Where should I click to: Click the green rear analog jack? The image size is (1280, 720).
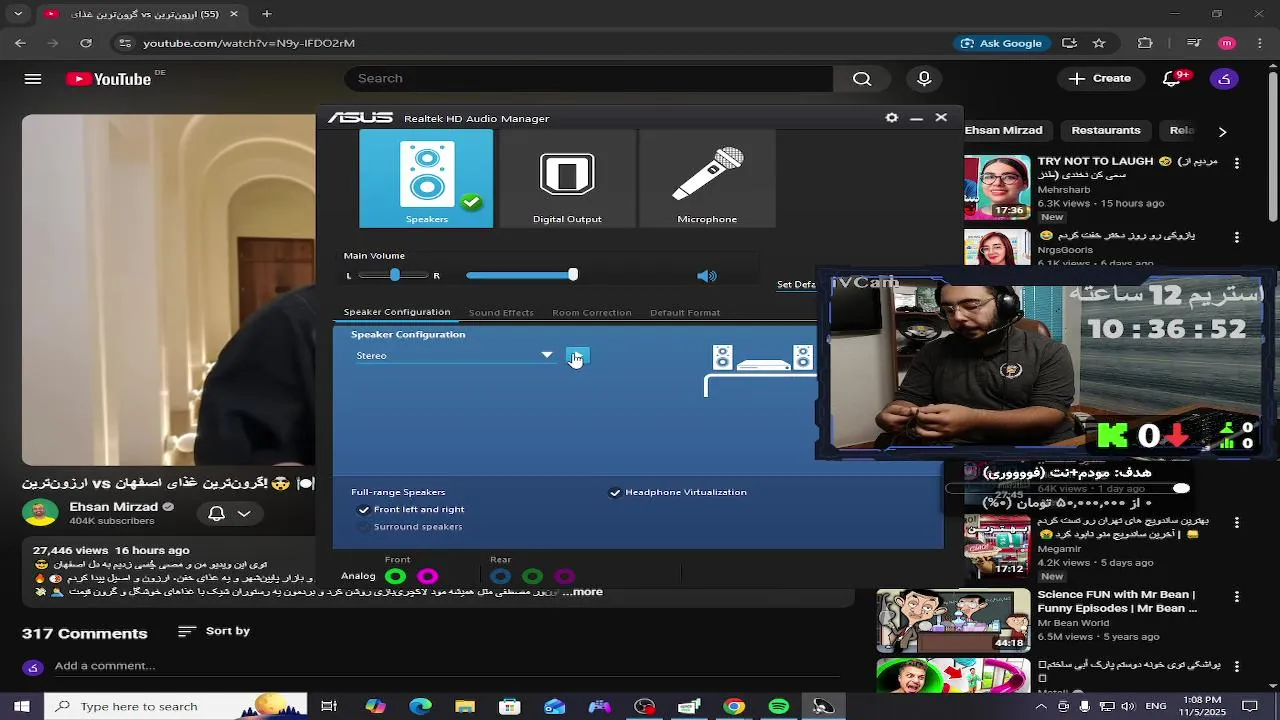[x=532, y=576]
